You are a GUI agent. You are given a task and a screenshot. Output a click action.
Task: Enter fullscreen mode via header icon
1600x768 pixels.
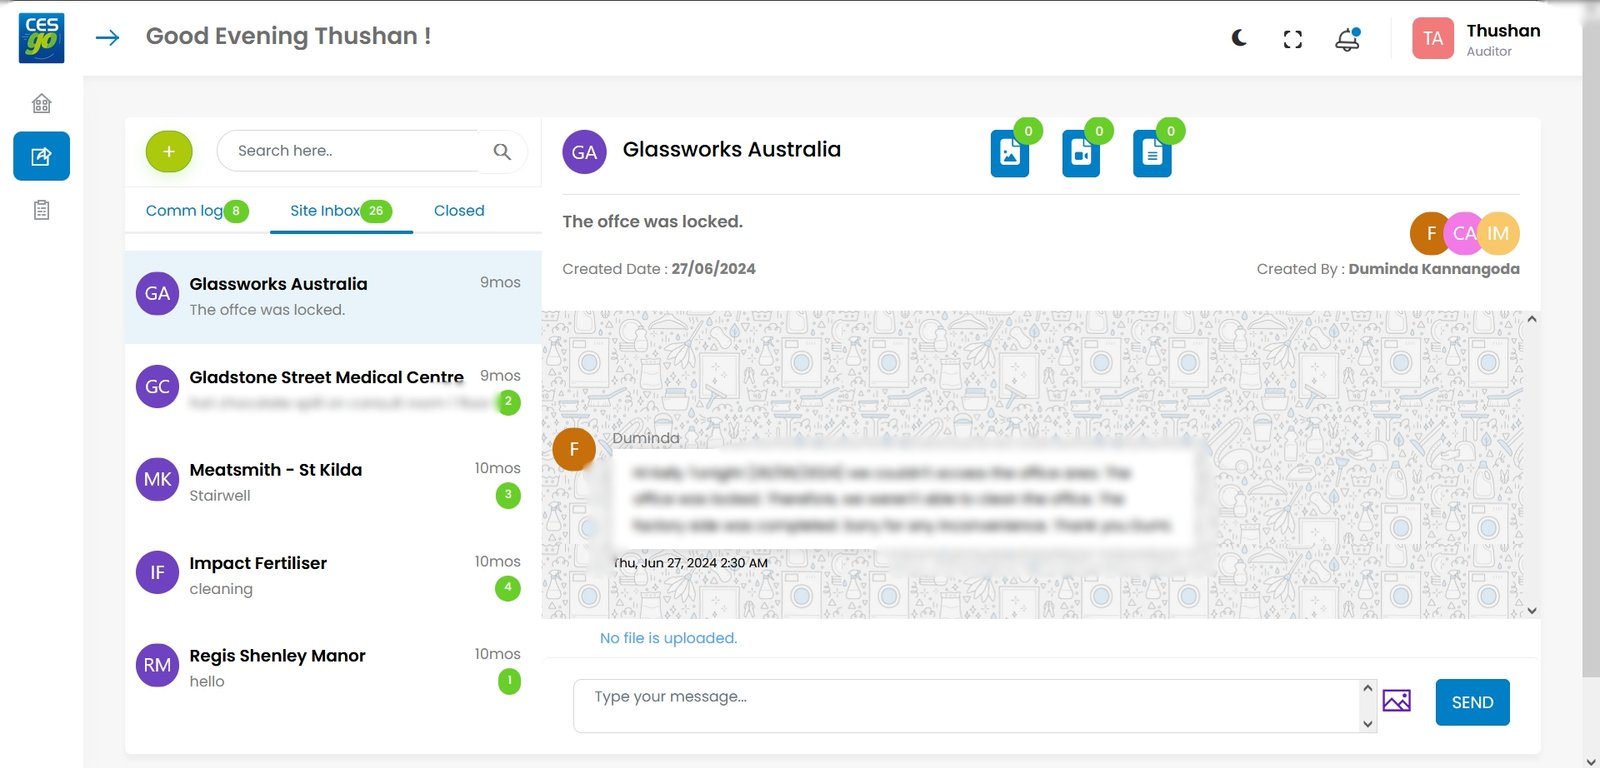(x=1292, y=39)
